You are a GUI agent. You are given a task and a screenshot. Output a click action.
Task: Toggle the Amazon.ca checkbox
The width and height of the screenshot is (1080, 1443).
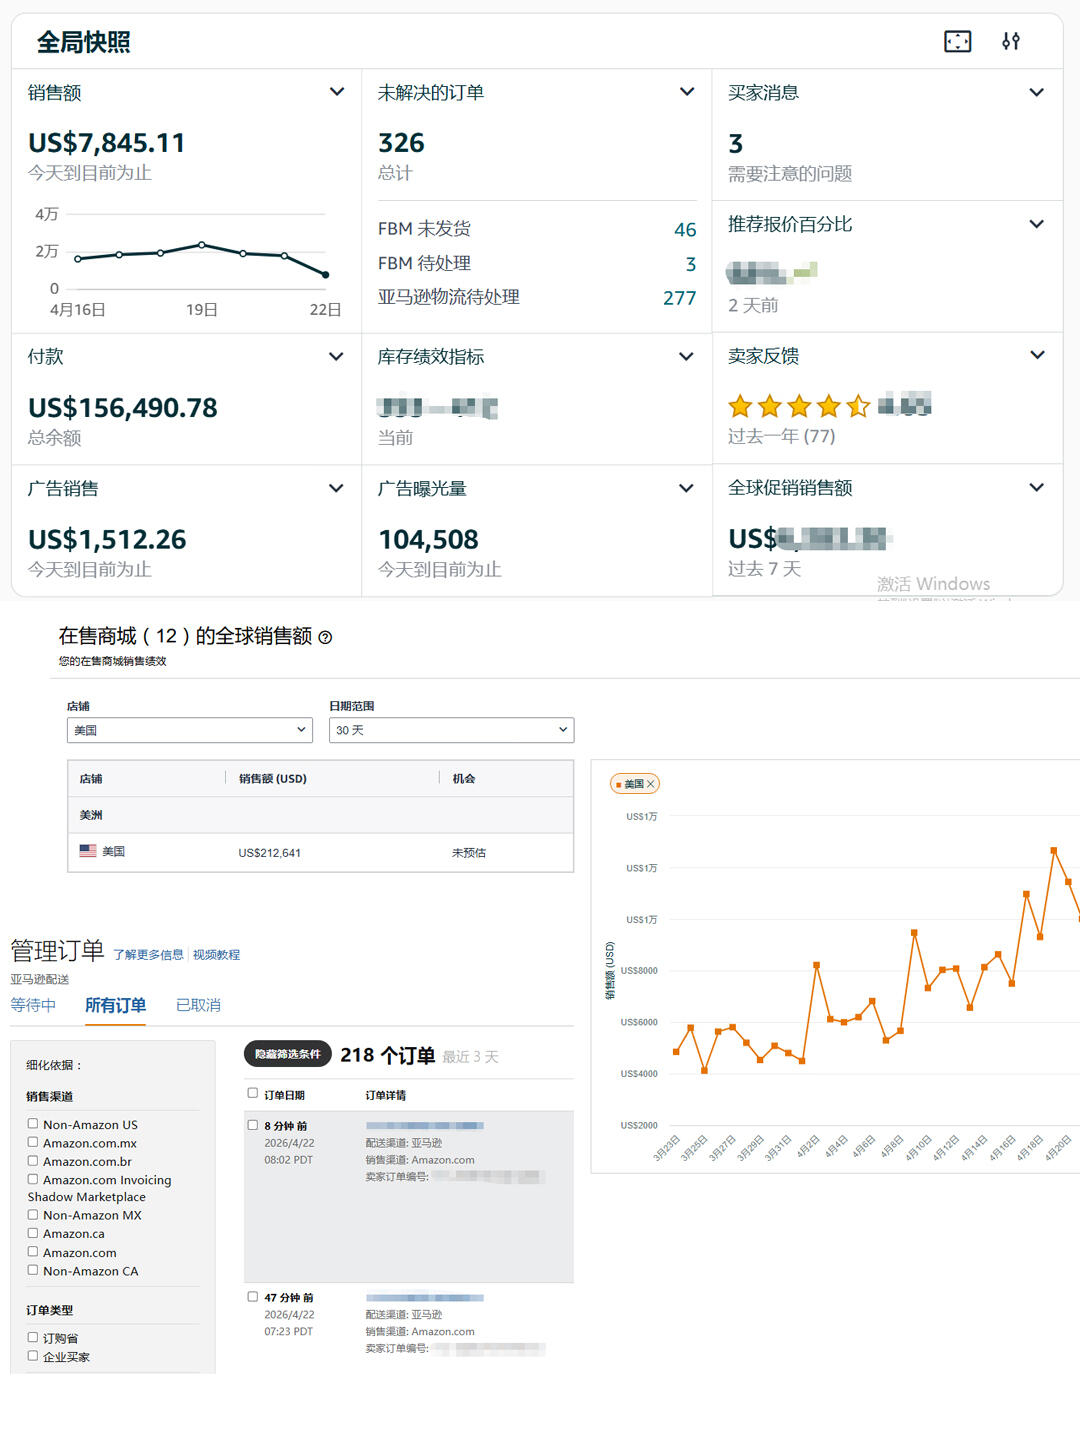click(x=33, y=1233)
